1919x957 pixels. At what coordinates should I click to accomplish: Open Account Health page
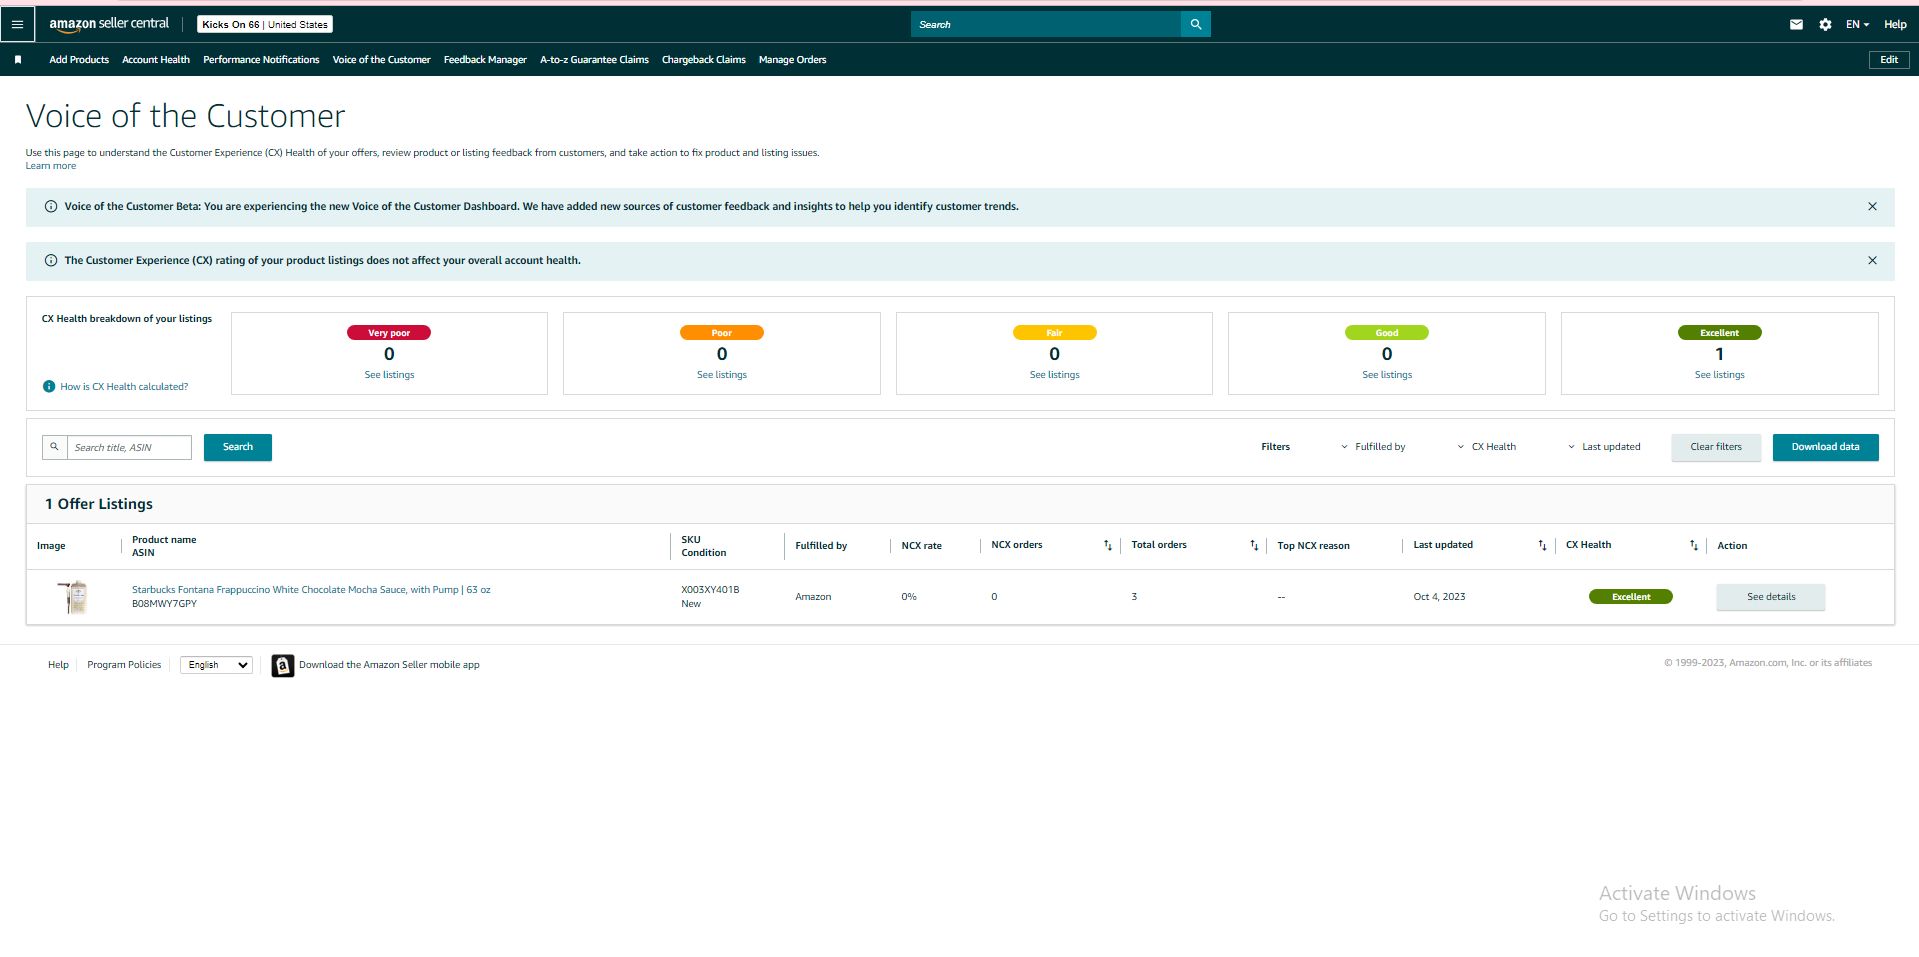tap(156, 60)
